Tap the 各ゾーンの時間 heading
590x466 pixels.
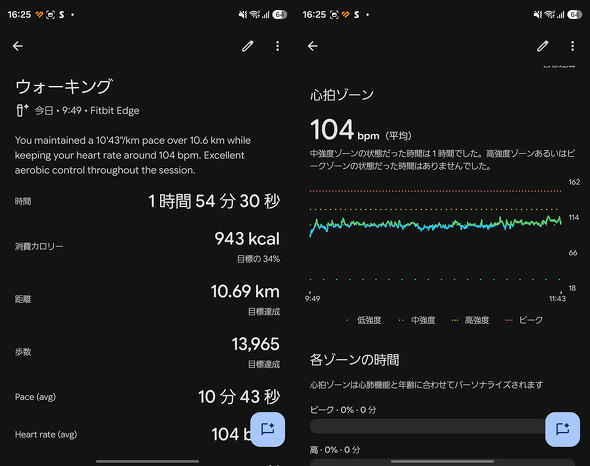pyautogui.click(x=354, y=360)
